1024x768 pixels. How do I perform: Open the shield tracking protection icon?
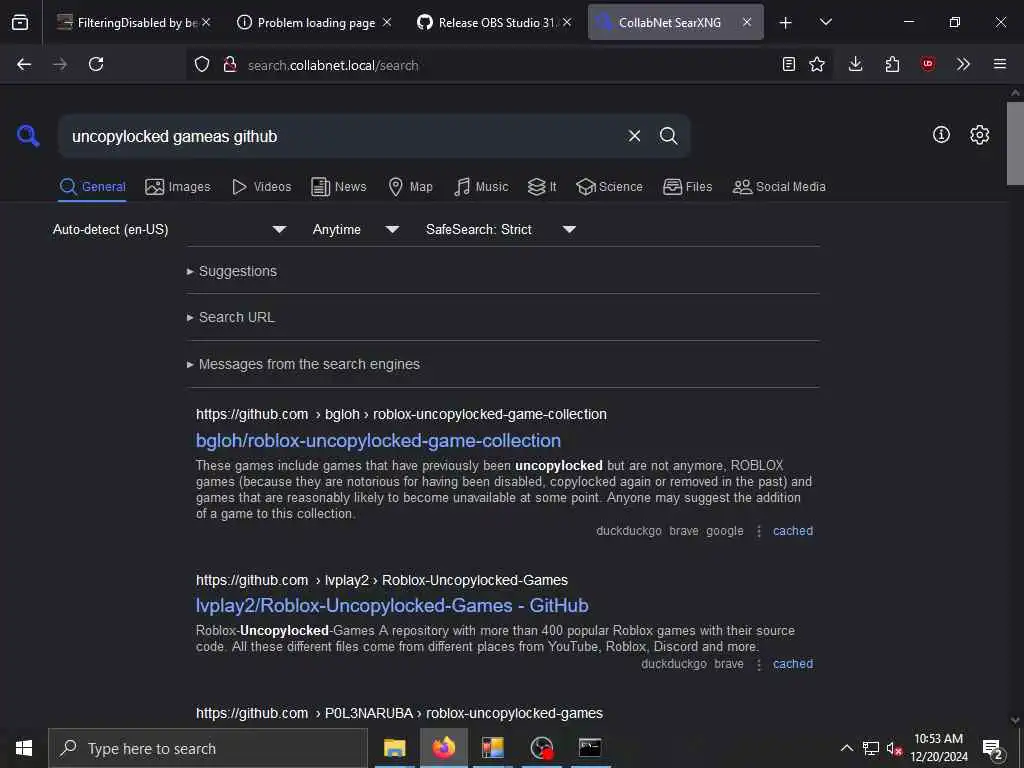click(x=202, y=64)
